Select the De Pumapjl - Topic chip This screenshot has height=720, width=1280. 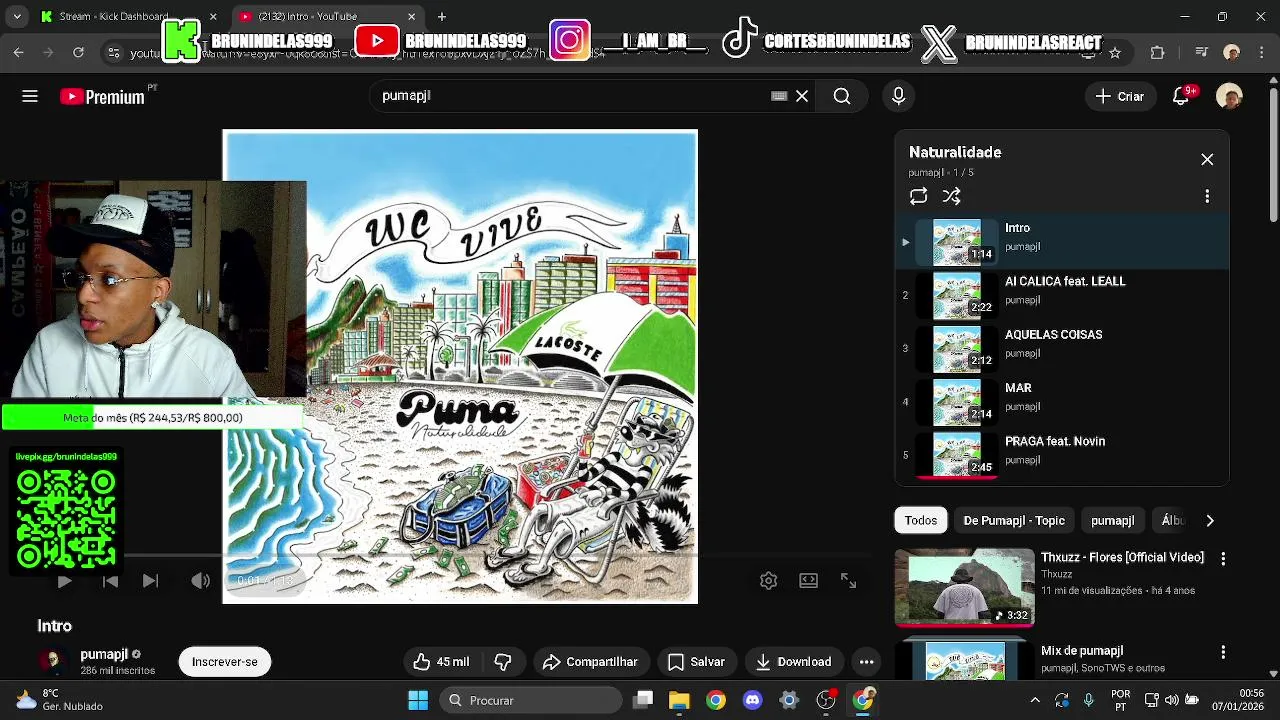[x=1014, y=521]
